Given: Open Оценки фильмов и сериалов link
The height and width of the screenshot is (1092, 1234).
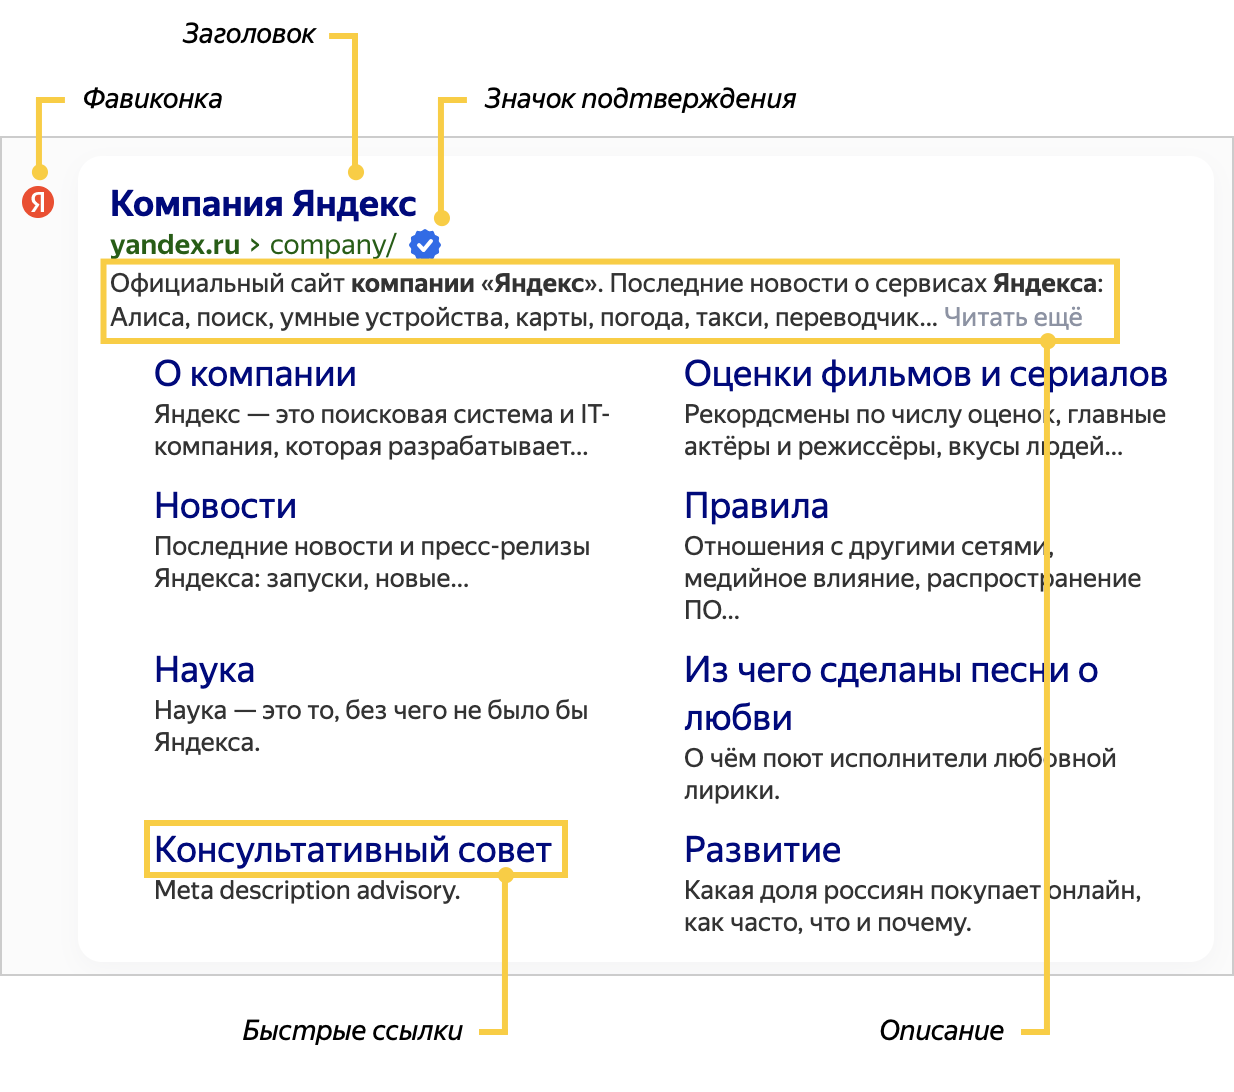Looking at the screenshot, I should point(925,374).
